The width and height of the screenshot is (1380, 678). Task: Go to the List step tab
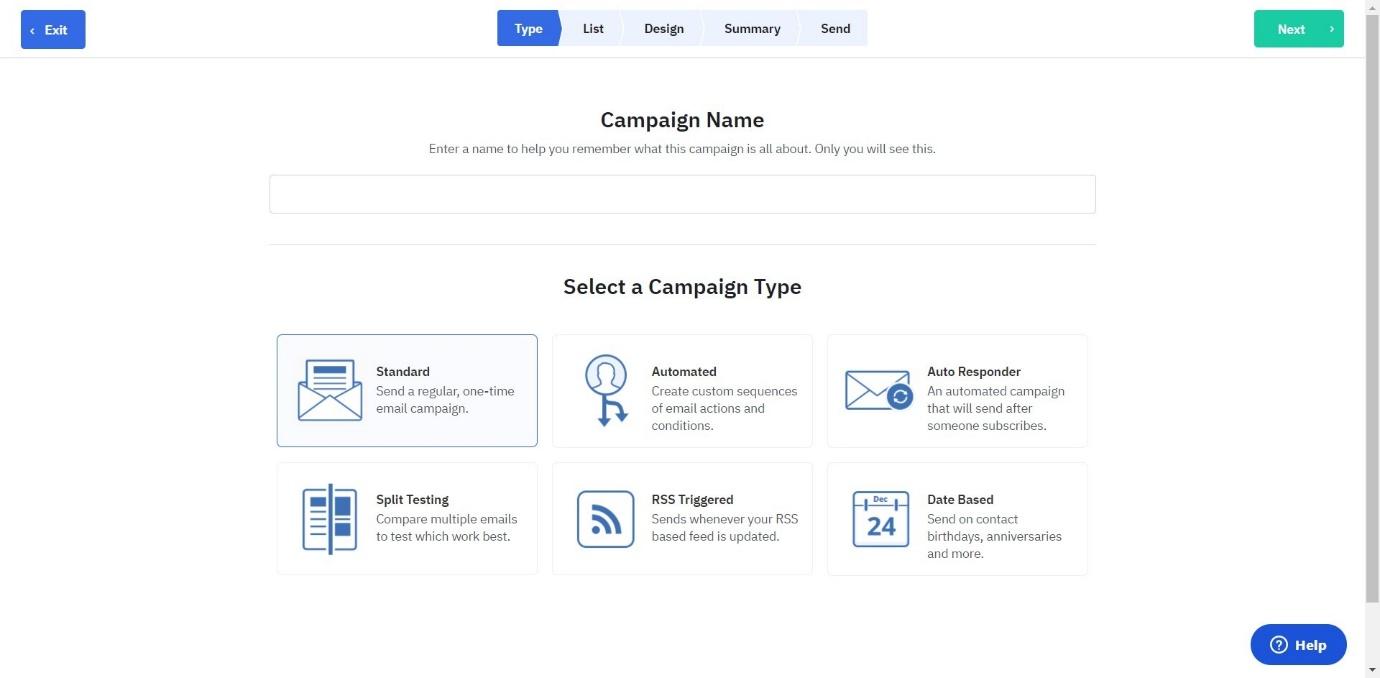click(593, 28)
